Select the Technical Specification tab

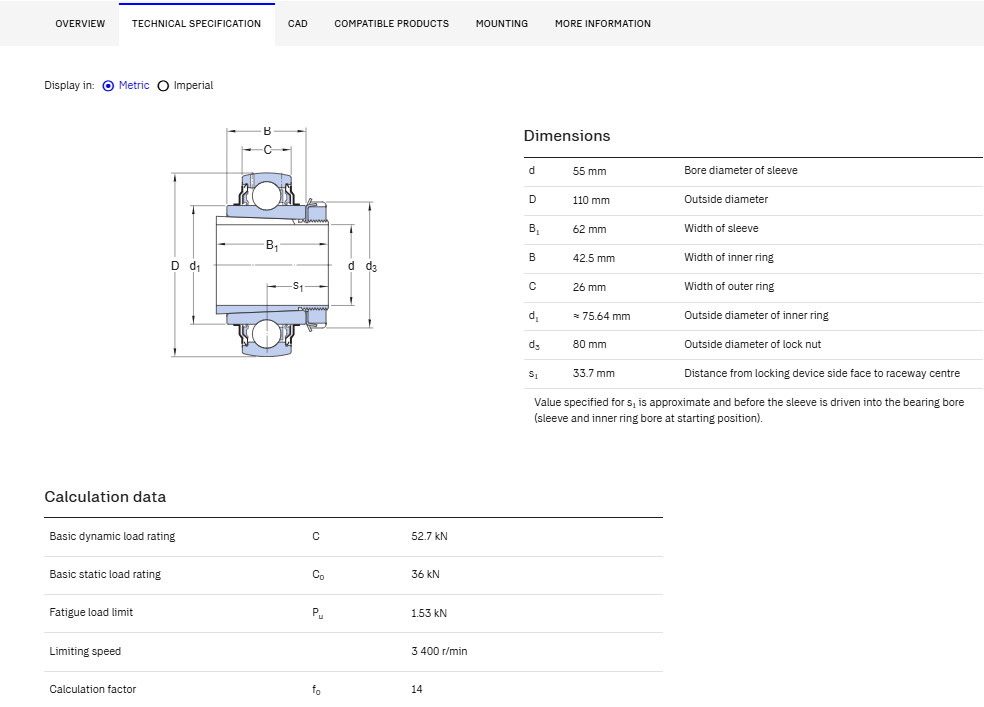tap(196, 24)
